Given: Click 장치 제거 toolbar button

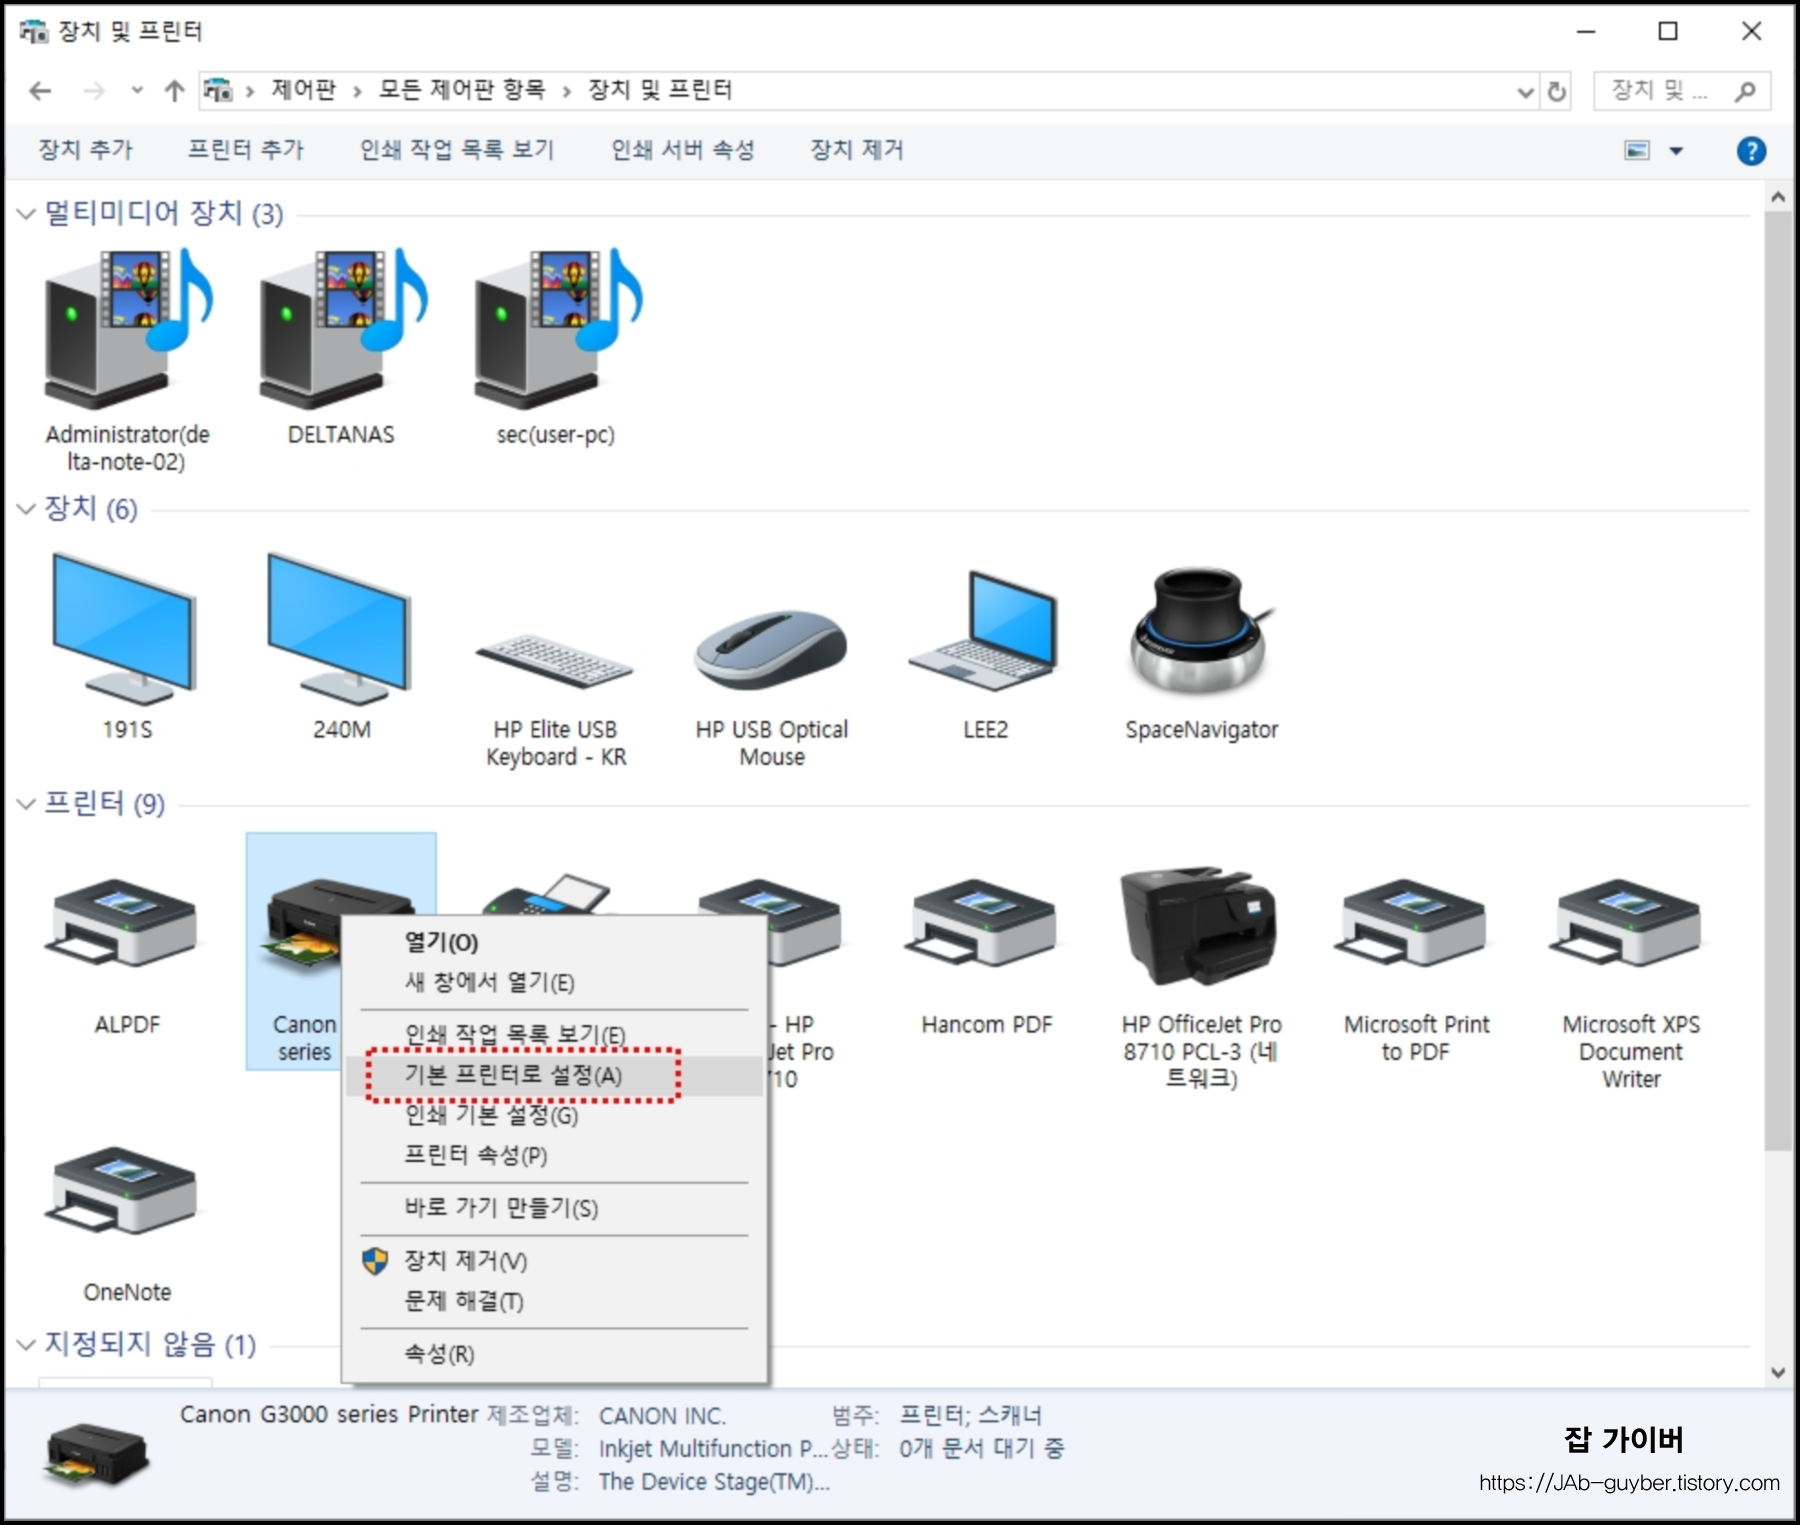Looking at the screenshot, I should [x=857, y=150].
